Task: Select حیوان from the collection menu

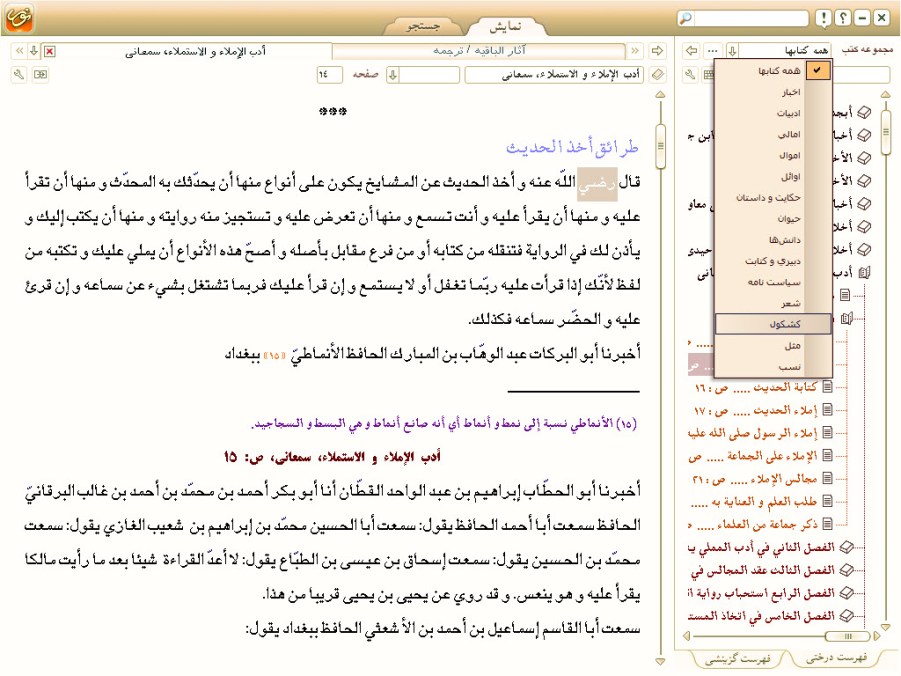Action: pos(773,218)
